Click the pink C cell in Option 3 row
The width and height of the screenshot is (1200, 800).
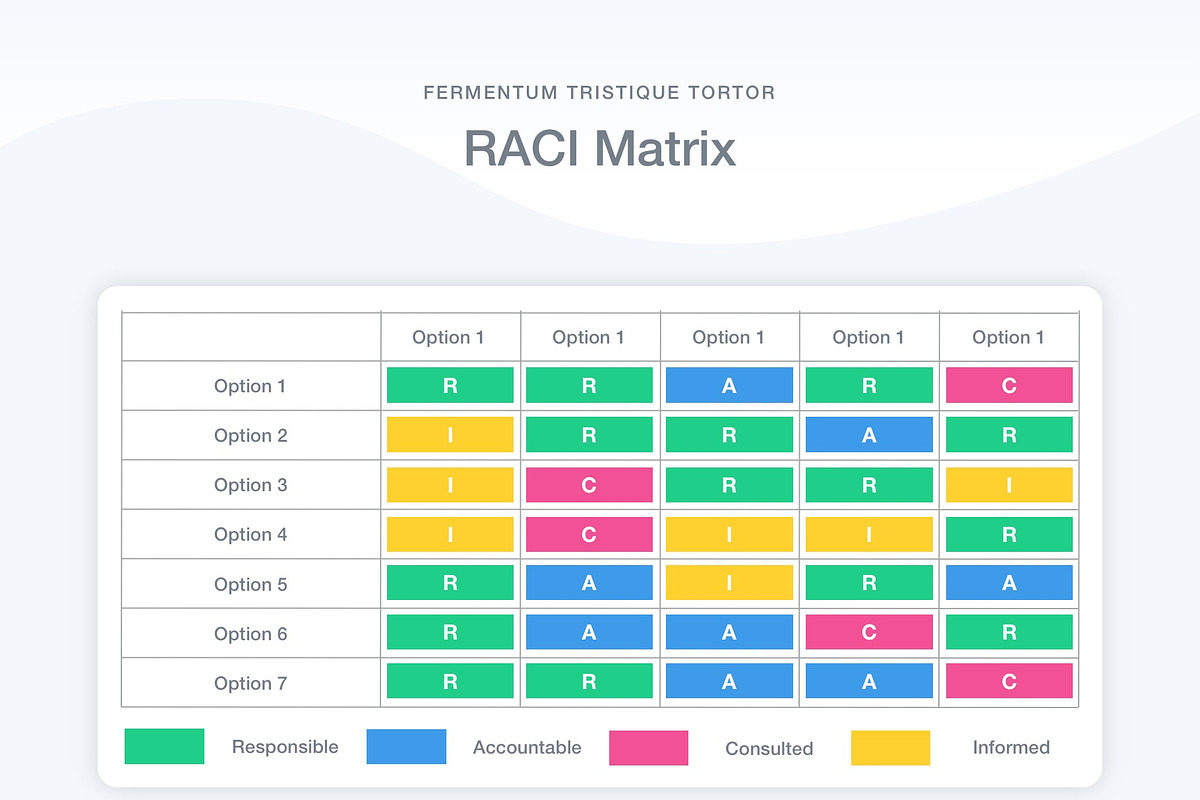[x=589, y=484]
